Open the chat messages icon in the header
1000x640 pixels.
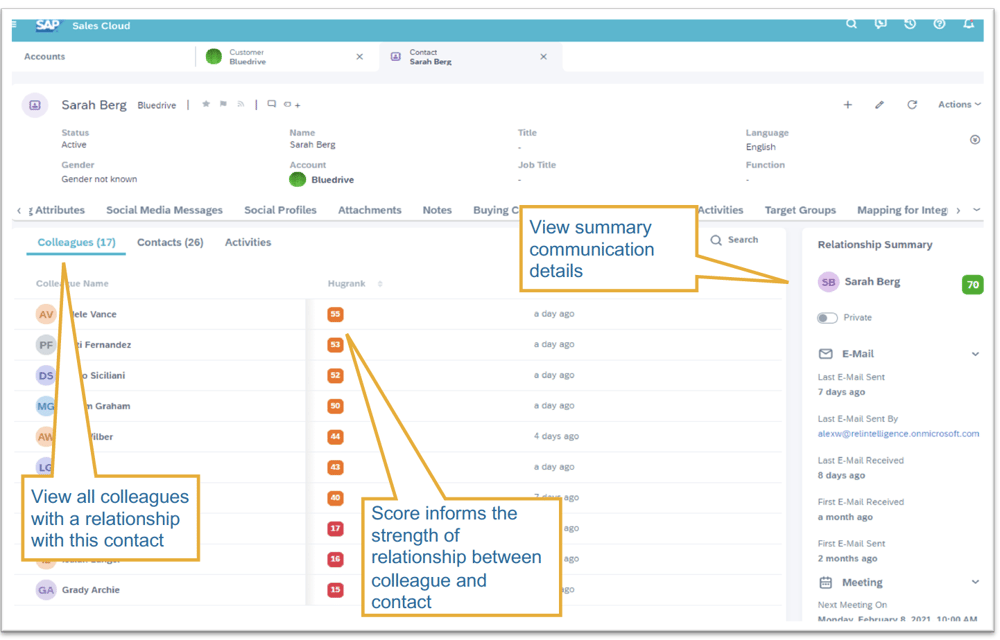click(881, 24)
